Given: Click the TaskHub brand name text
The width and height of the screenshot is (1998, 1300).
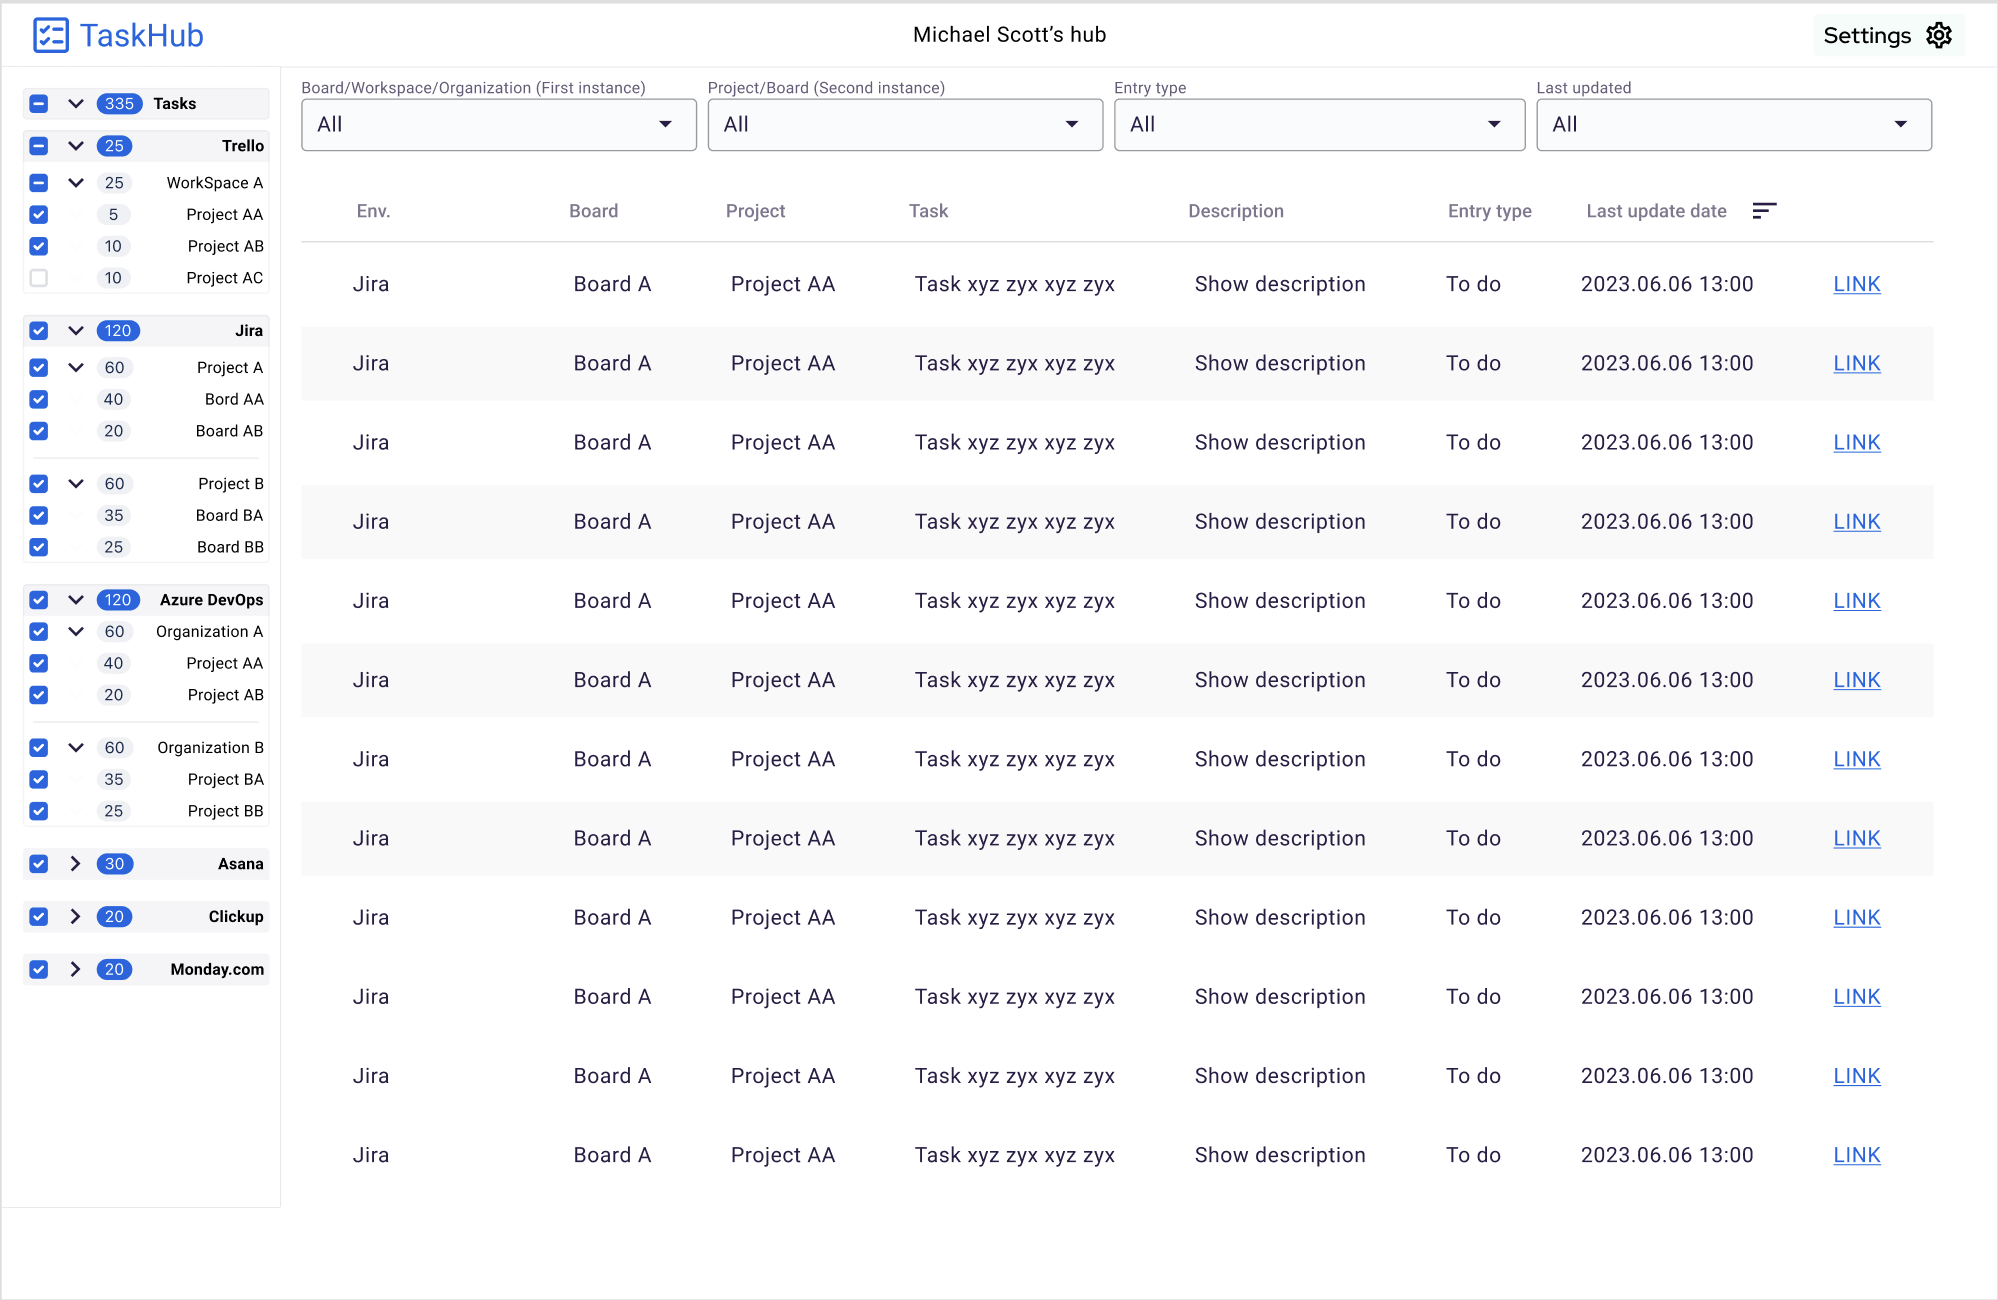Looking at the screenshot, I should [x=141, y=36].
